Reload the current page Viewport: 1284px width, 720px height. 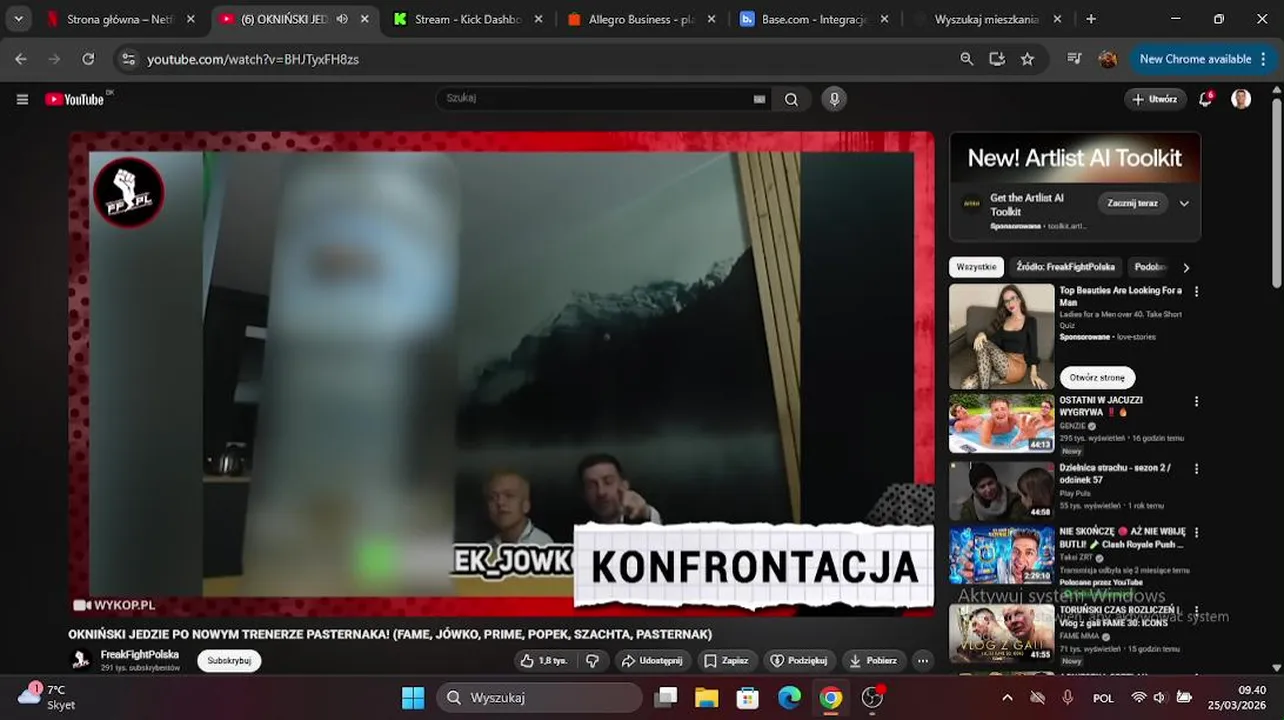click(x=88, y=59)
